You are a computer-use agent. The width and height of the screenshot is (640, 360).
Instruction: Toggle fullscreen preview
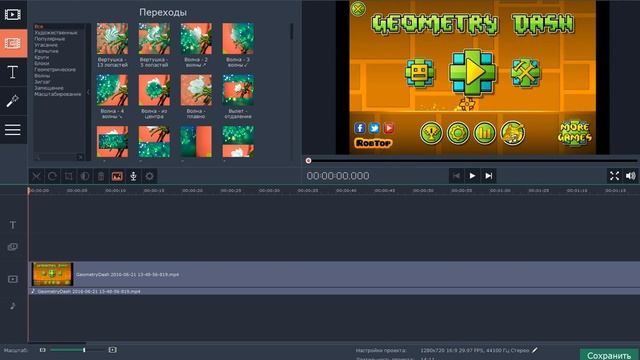[614, 176]
